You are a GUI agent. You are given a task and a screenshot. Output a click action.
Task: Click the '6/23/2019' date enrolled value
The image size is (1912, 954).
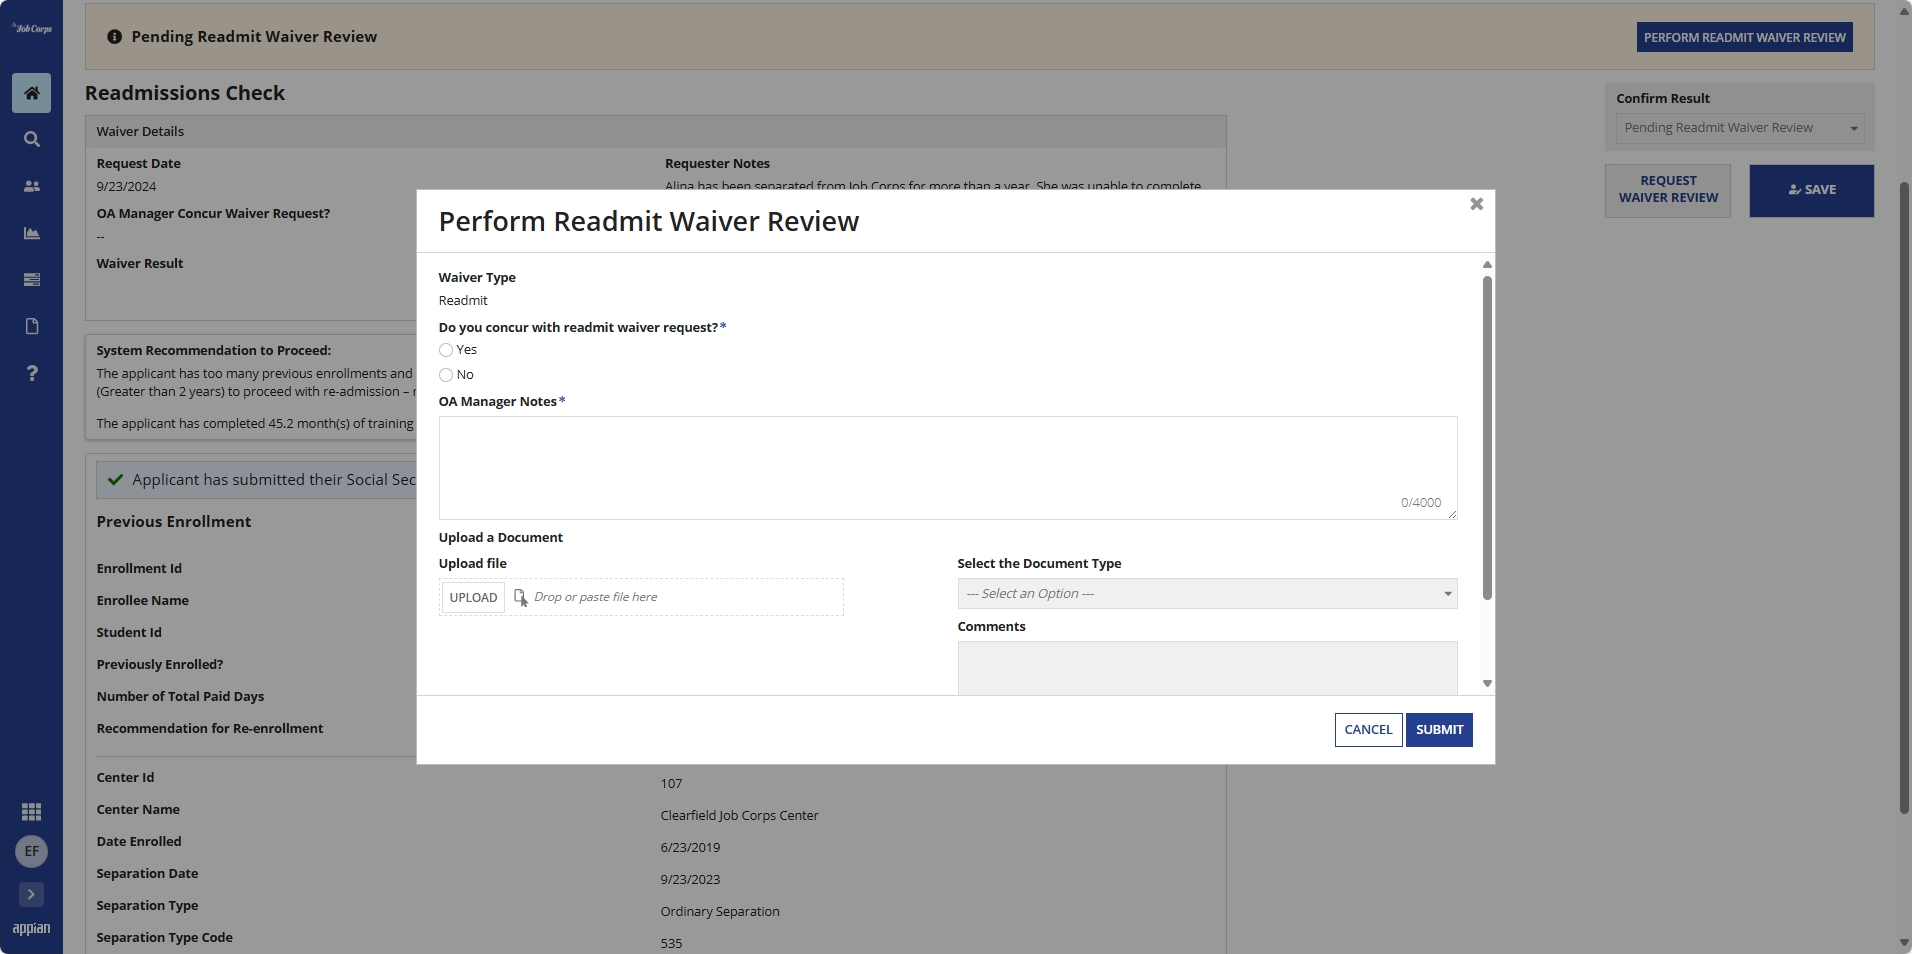coord(690,847)
